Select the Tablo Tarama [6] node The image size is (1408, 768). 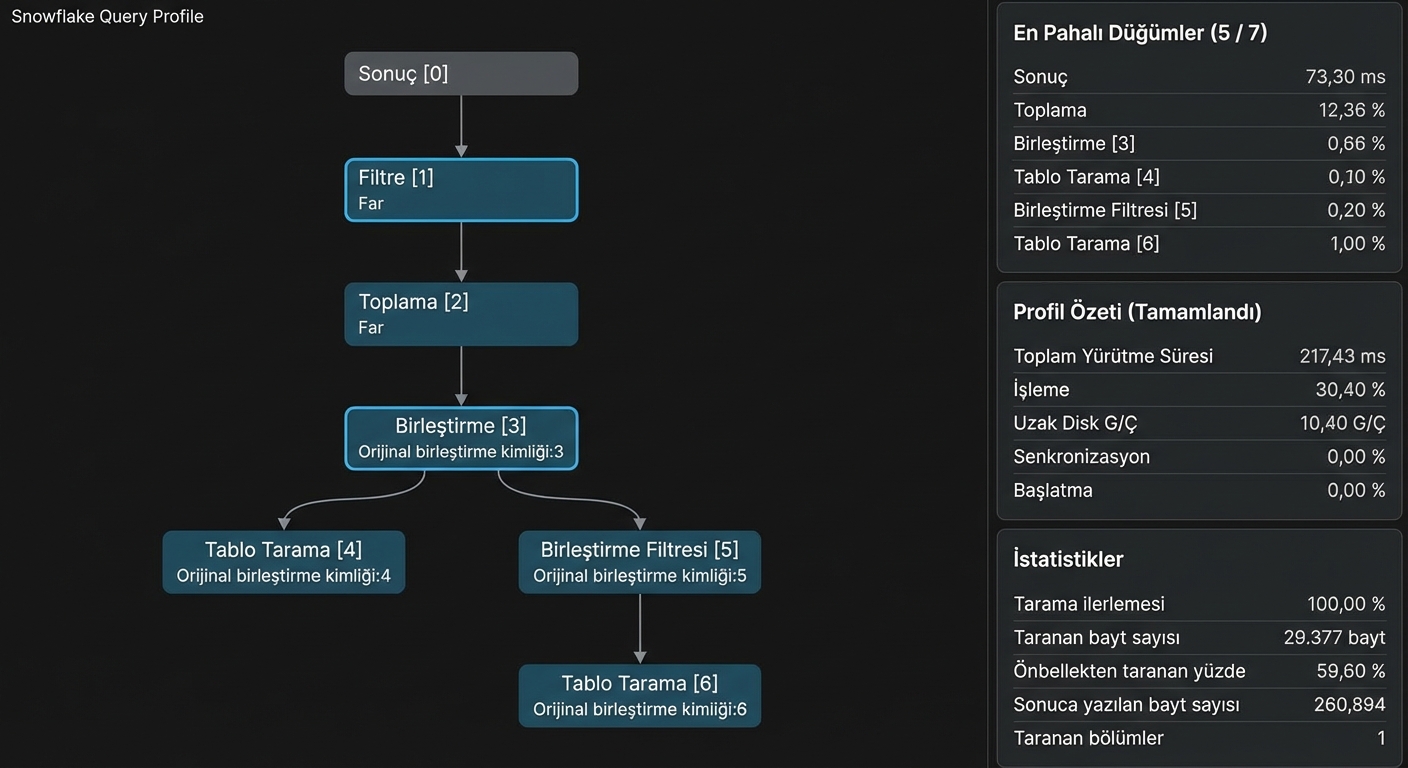point(640,695)
